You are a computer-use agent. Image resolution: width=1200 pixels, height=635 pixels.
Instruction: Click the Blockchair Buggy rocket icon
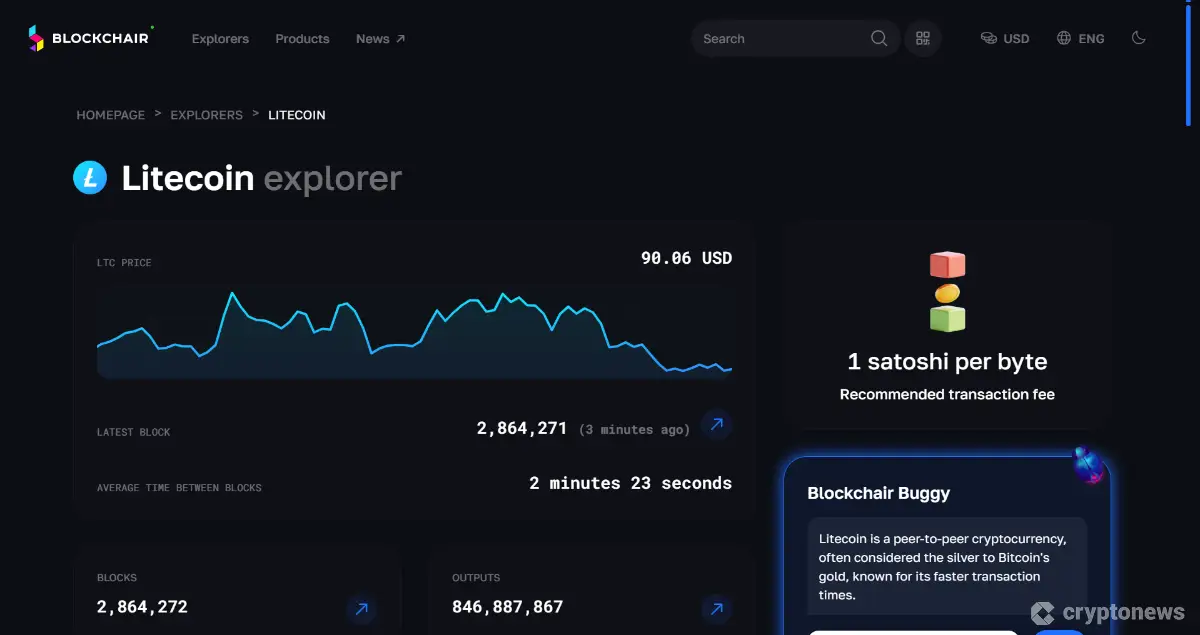pos(1088,466)
